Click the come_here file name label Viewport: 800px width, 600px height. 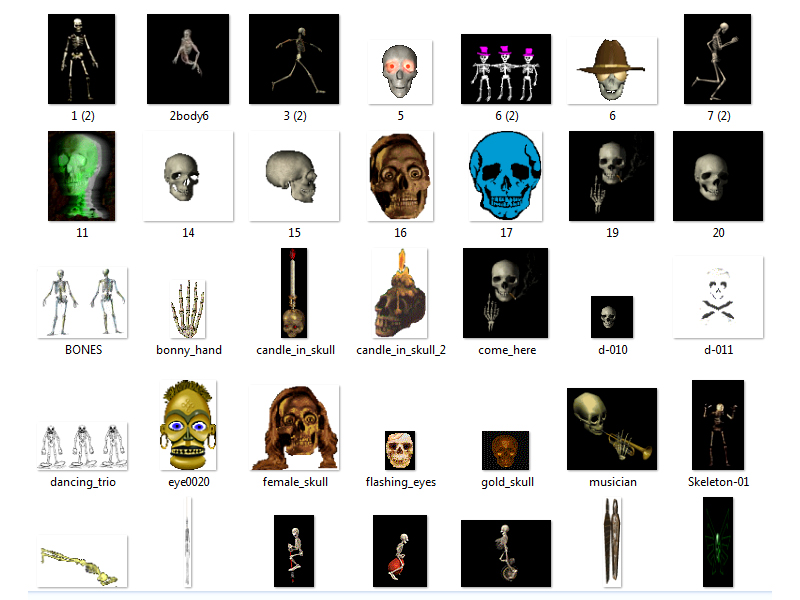[x=507, y=350]
